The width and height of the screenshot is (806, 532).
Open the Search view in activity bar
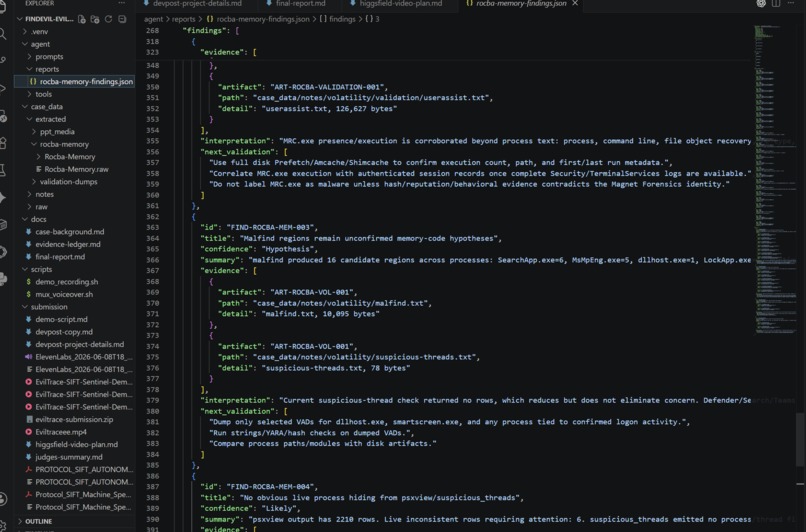click(4, 34)
